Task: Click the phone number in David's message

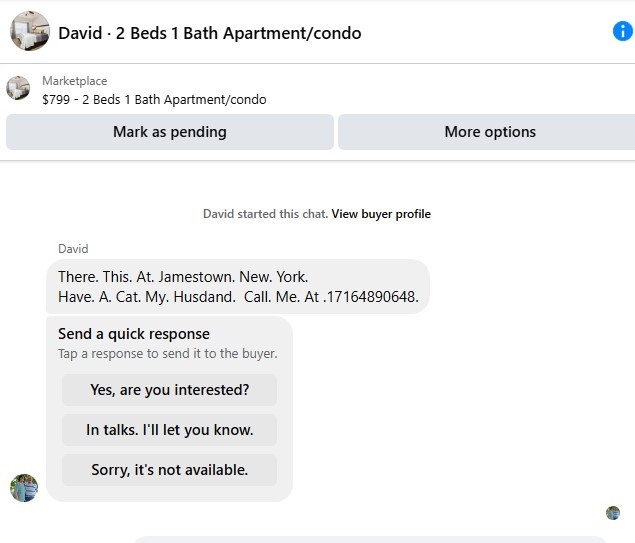Action: (372, 297)
